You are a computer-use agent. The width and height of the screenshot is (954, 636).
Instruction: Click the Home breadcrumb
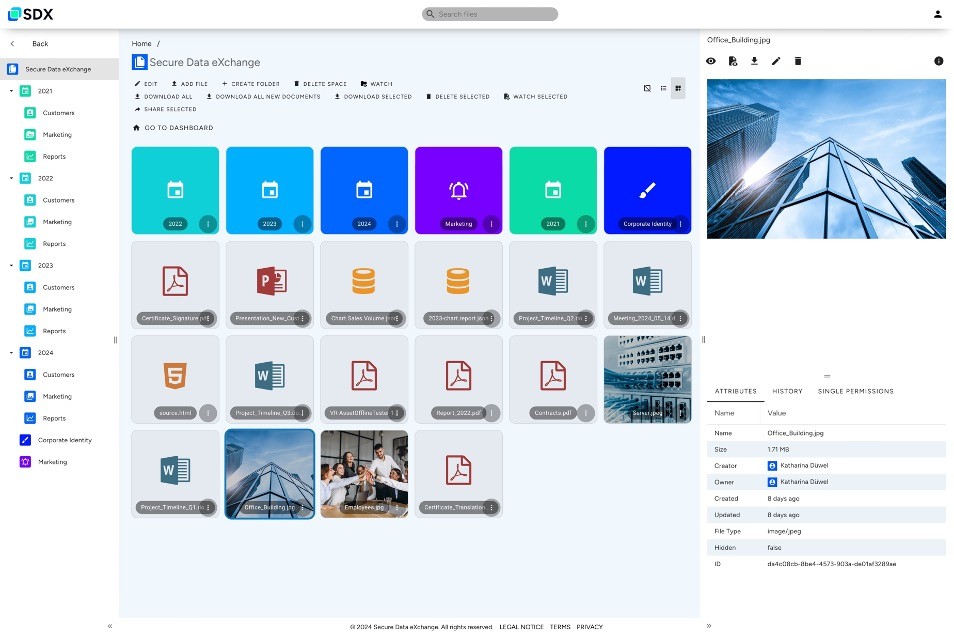tap(141, 44)
